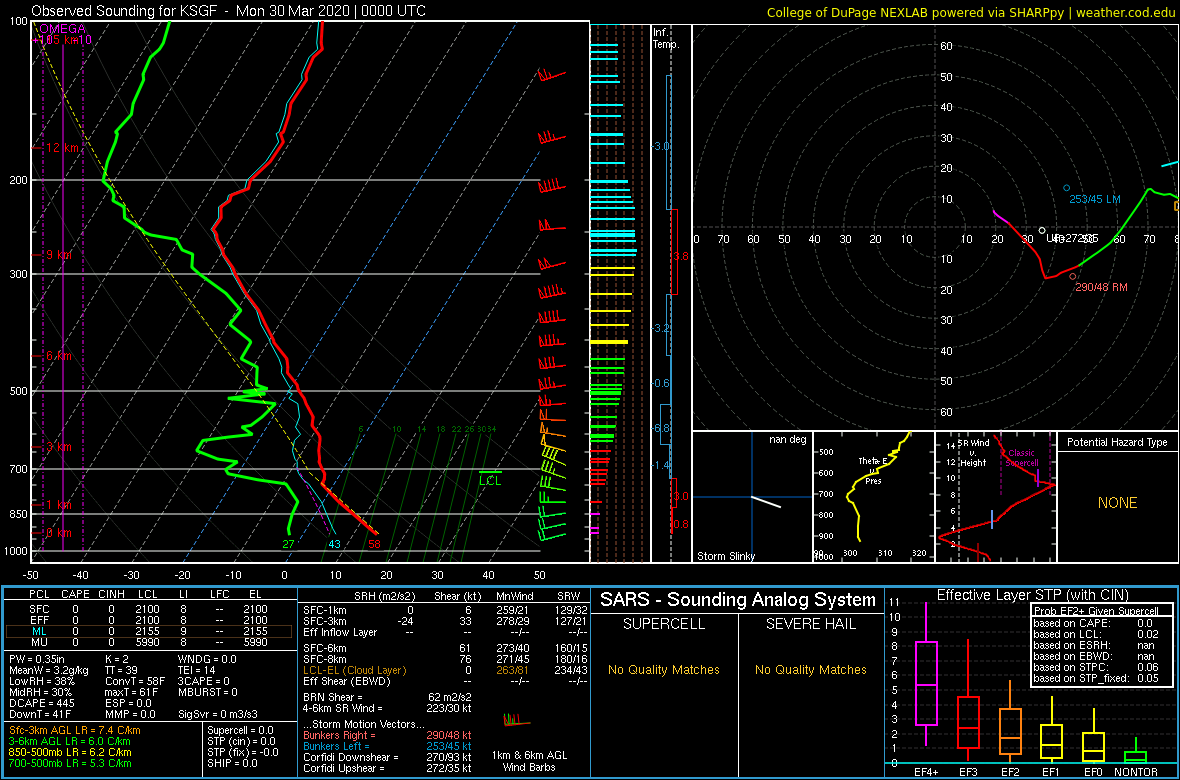Viewport: 1180px width, 780px height.
Task: Click the "Potential Hazard Type" header
Action: (1118, 442)
